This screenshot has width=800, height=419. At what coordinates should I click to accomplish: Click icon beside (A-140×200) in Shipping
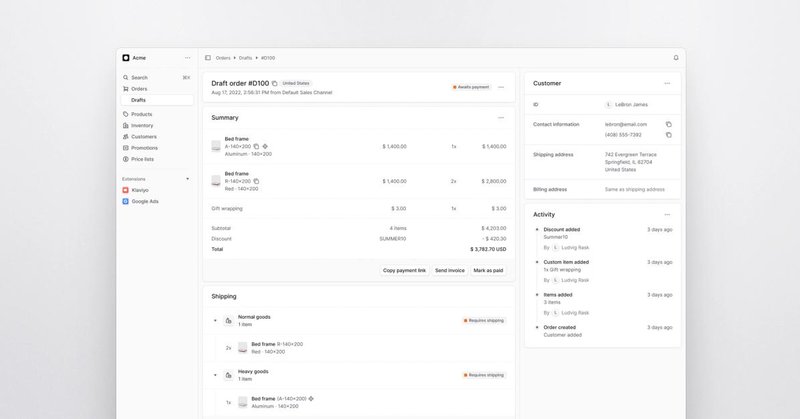click(311, 399)
